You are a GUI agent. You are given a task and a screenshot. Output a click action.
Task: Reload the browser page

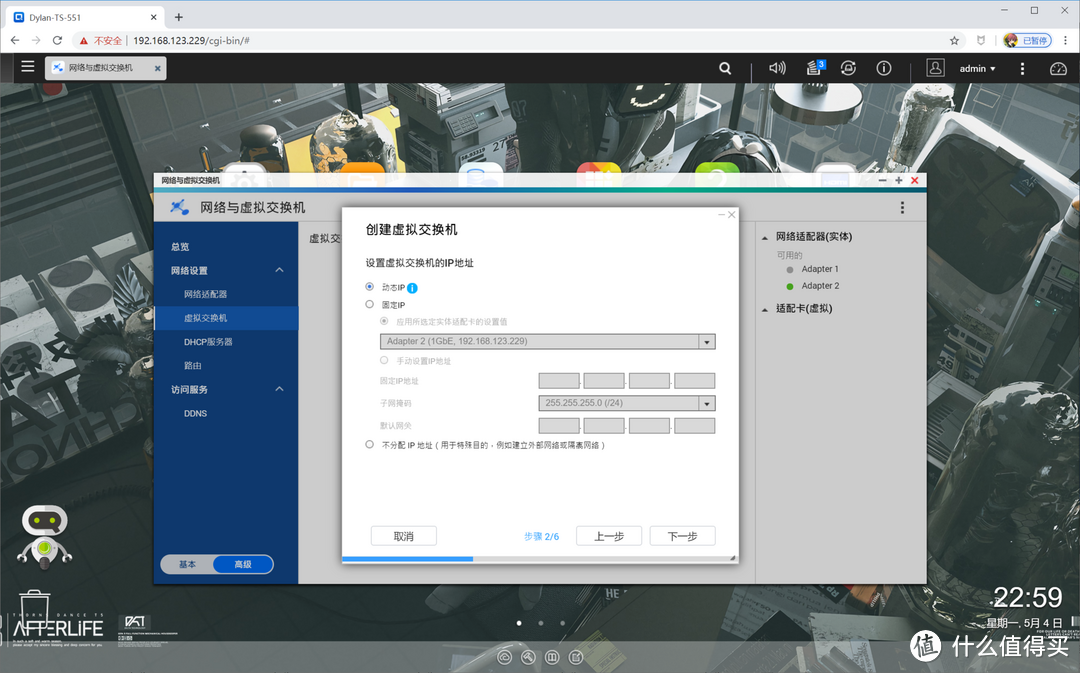pos(57,41)
